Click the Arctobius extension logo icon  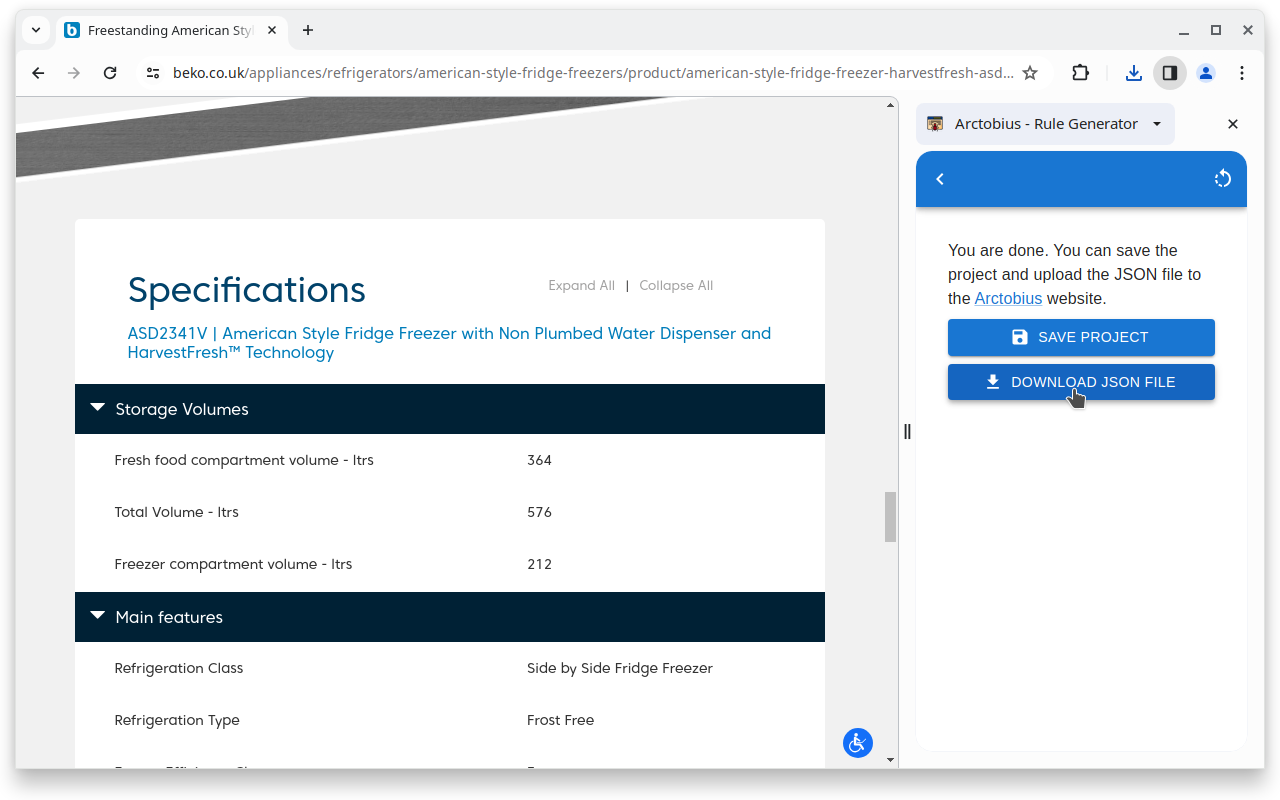[935, 124]
